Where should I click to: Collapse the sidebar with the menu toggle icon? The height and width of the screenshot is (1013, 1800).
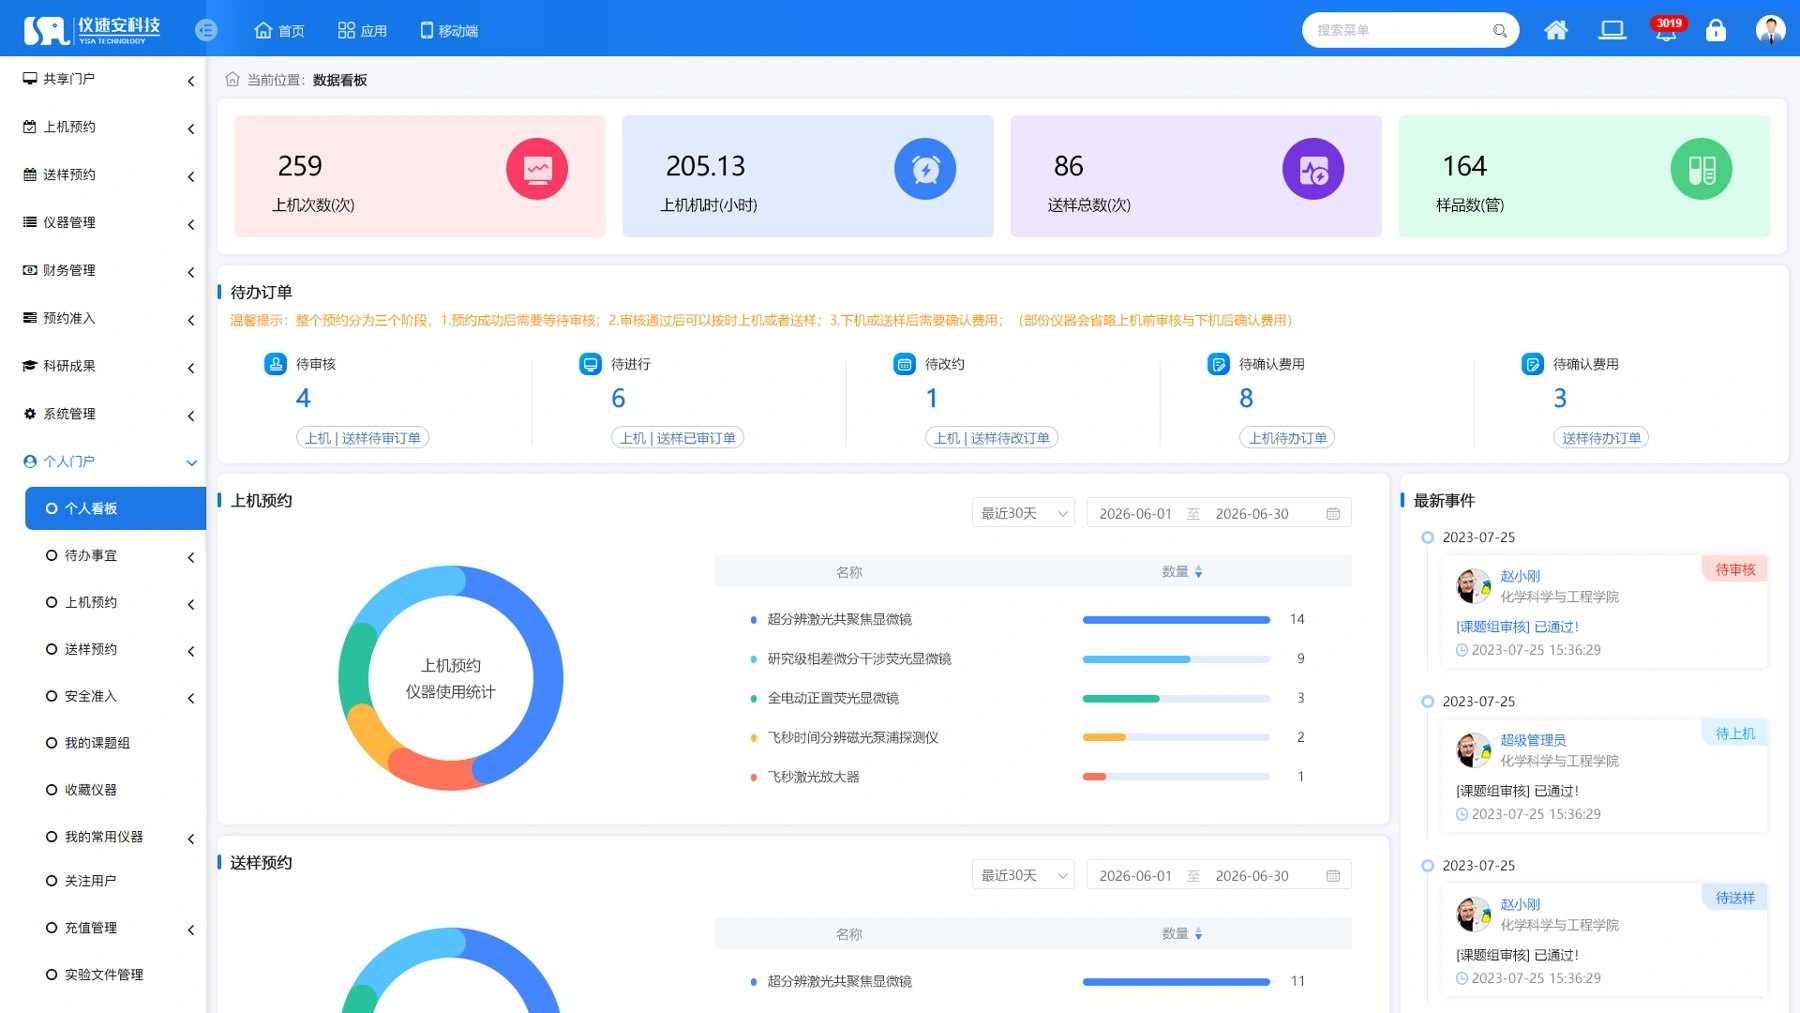[206, 30]
